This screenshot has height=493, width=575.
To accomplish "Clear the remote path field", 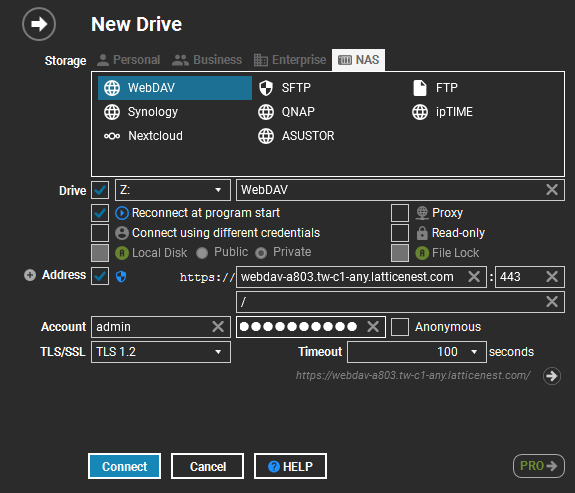I will [x=552, y=302].
